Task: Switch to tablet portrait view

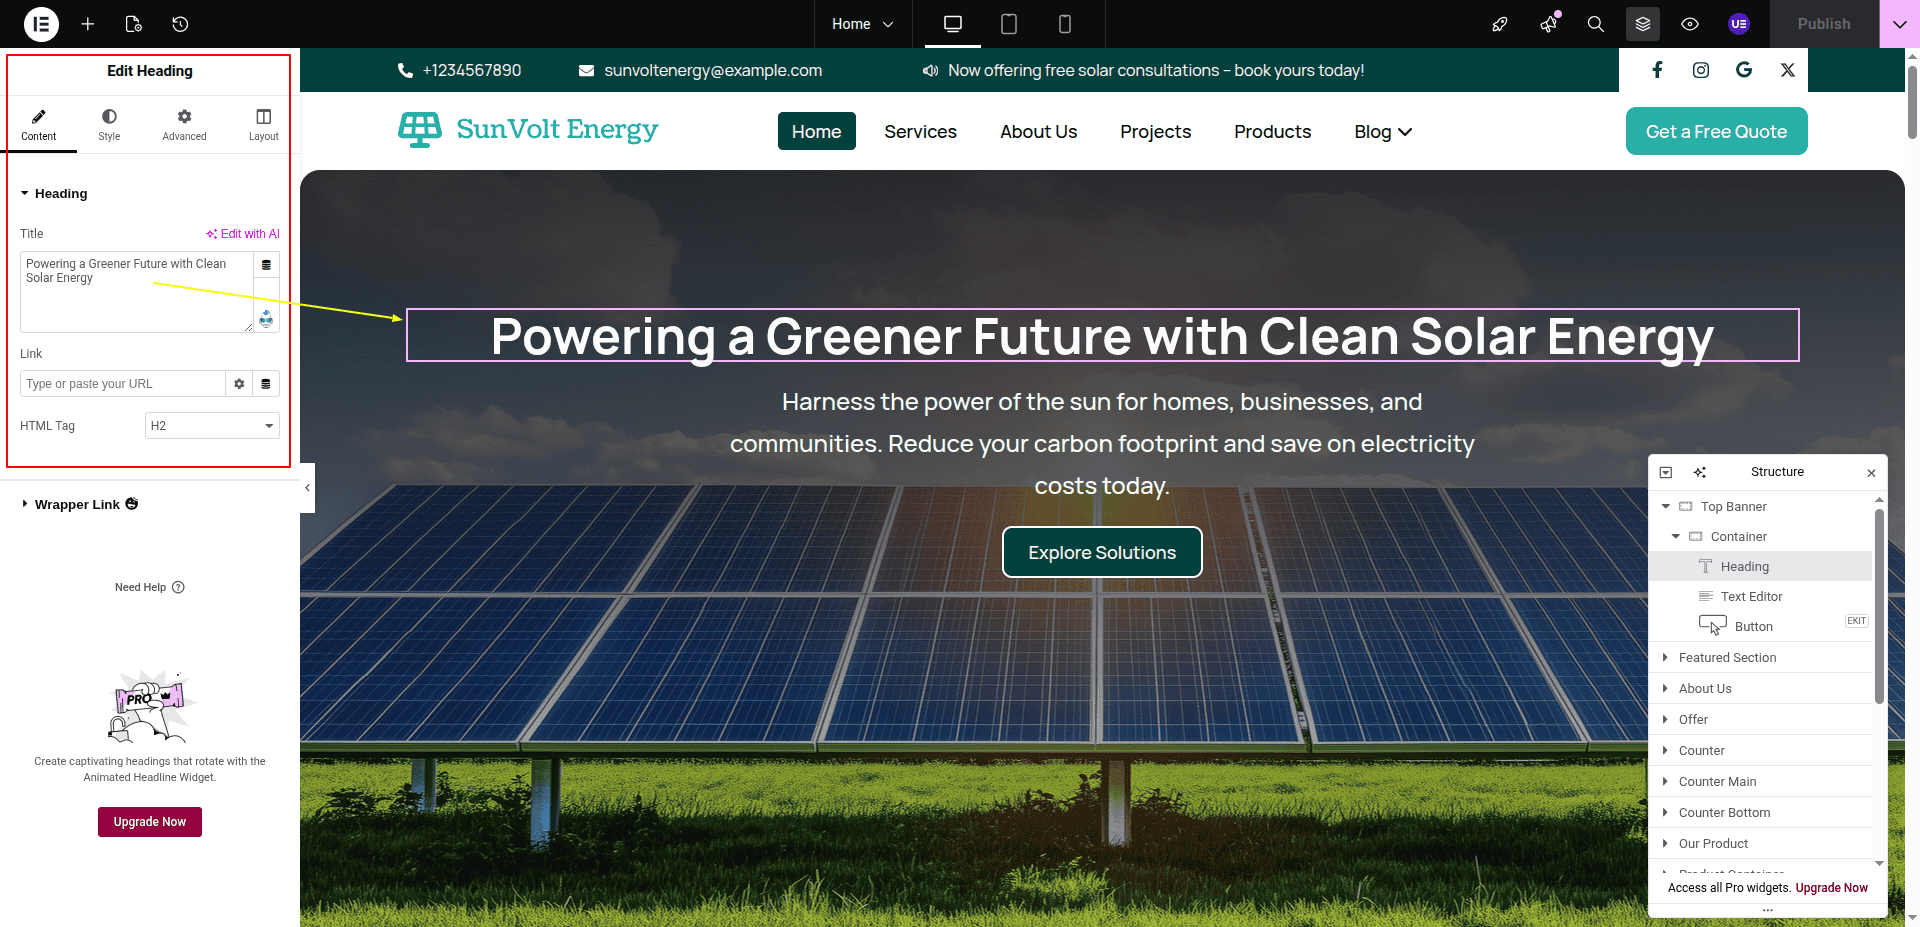Action: 1009,24
